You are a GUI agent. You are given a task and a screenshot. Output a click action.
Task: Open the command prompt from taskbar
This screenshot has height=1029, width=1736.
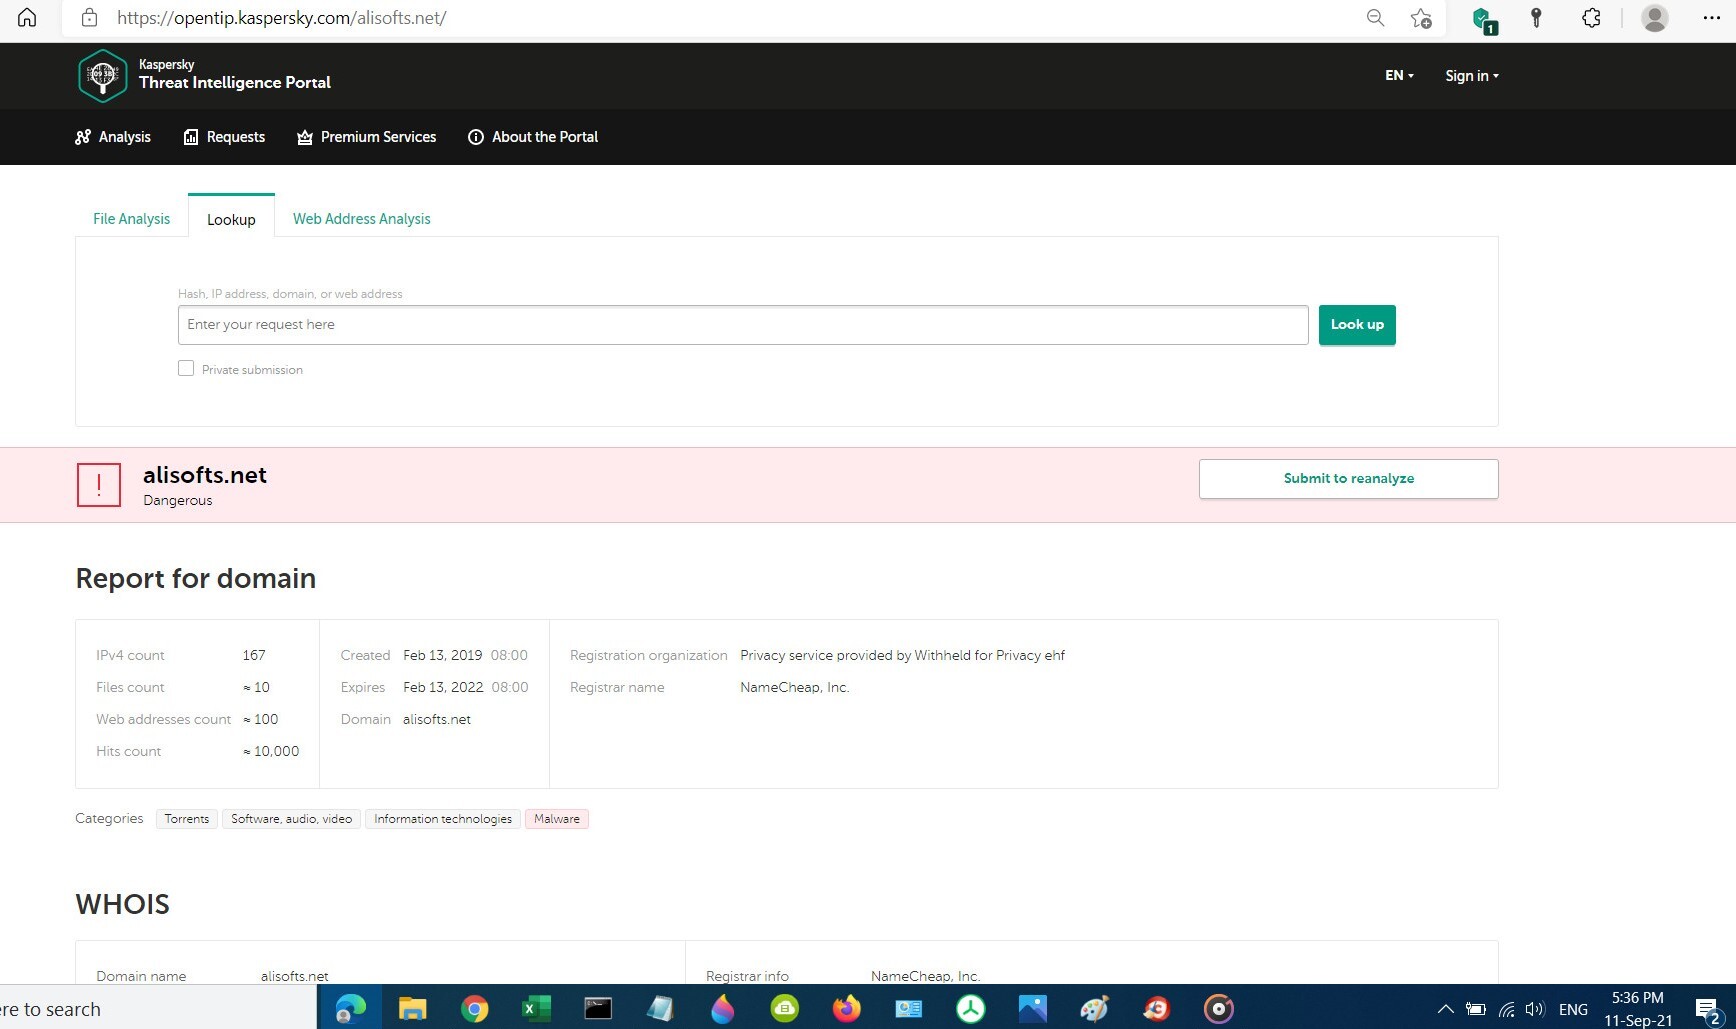click(598, 1008)
